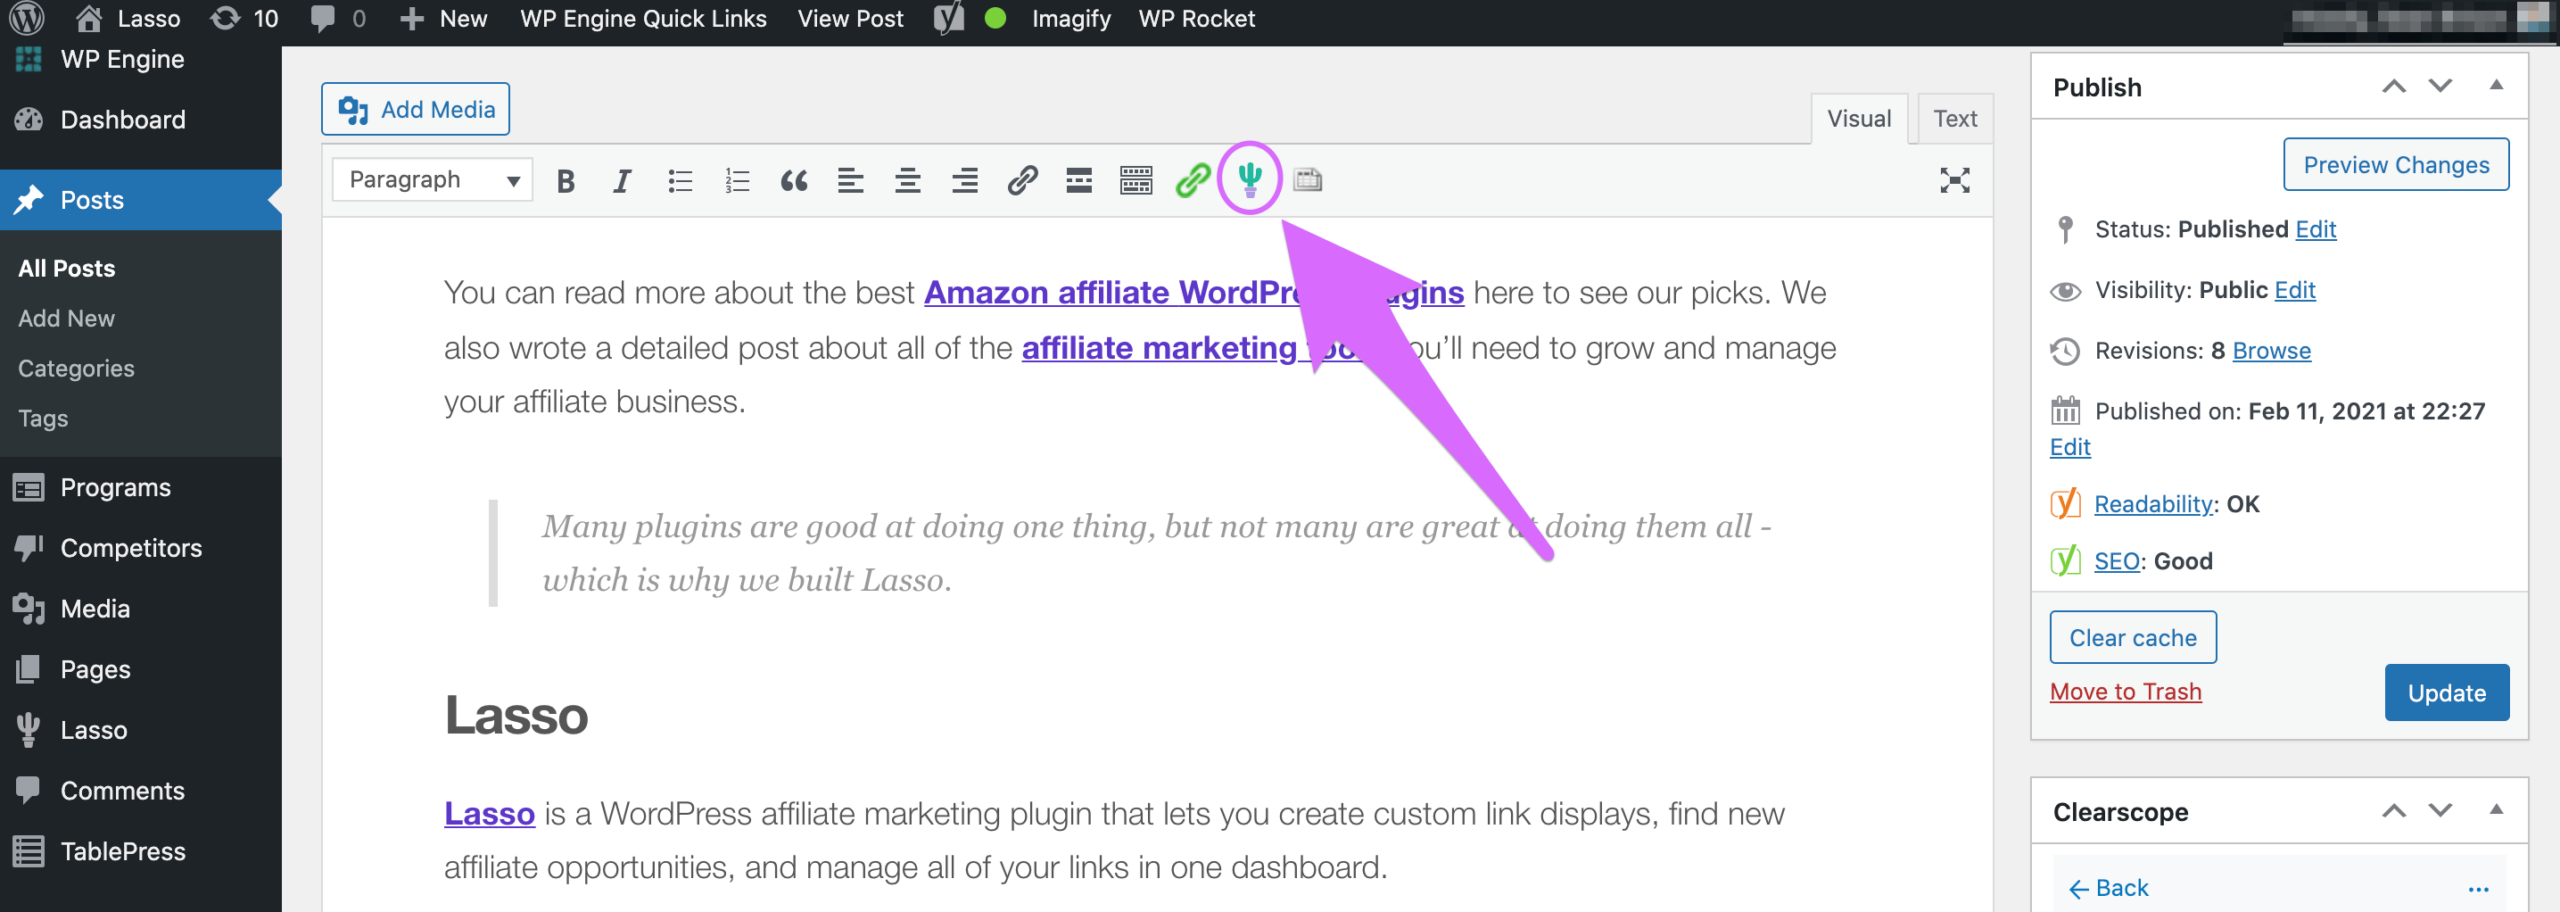Click the Update button
The height and width of the screenshot is (912, 2560).
tap(2447, 693)
